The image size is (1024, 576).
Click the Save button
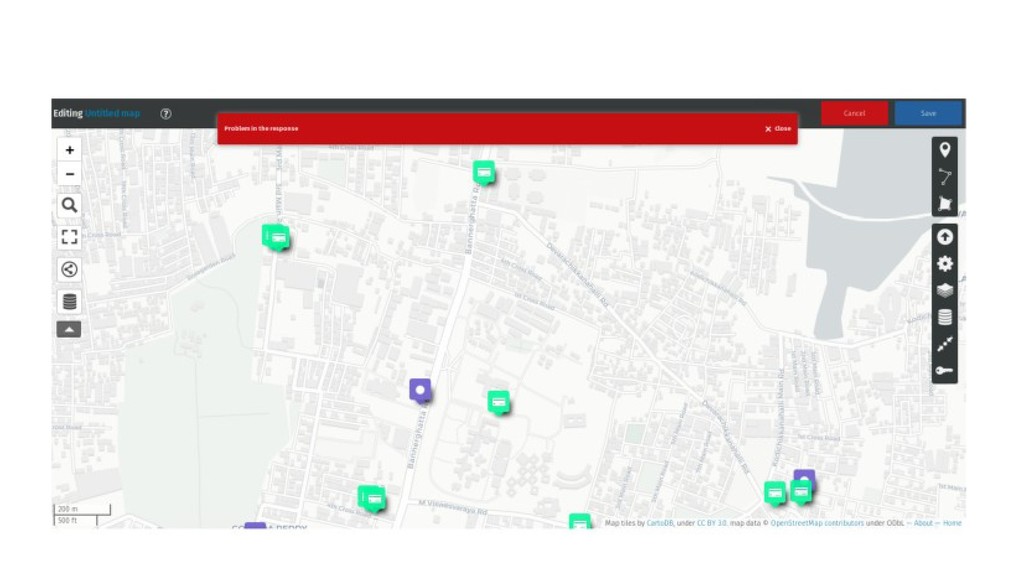point(928,114)
